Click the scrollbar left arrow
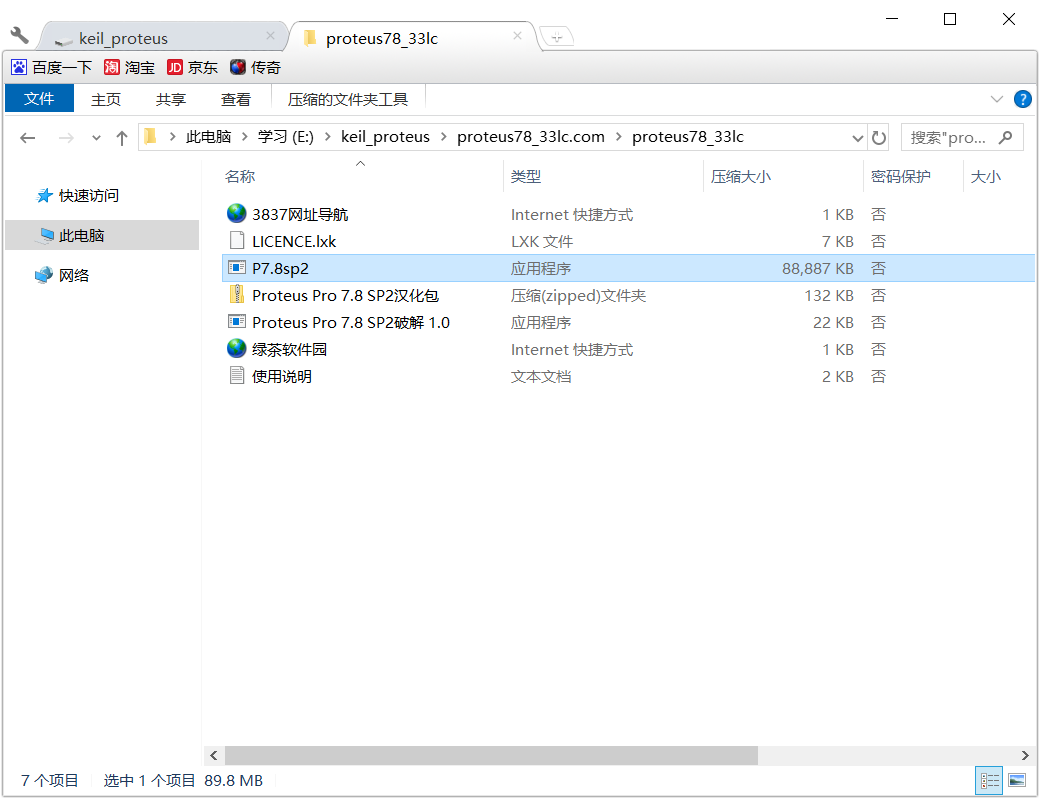Viewport: 1040px width, 799px height. [214, 755]
